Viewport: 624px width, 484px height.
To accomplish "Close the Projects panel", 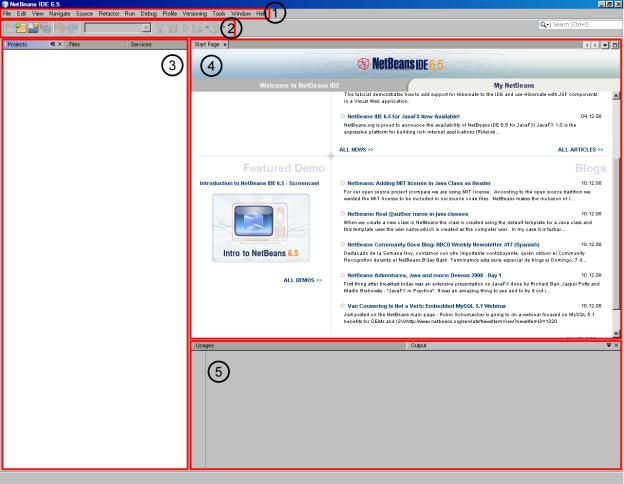I will click(60, 44).
